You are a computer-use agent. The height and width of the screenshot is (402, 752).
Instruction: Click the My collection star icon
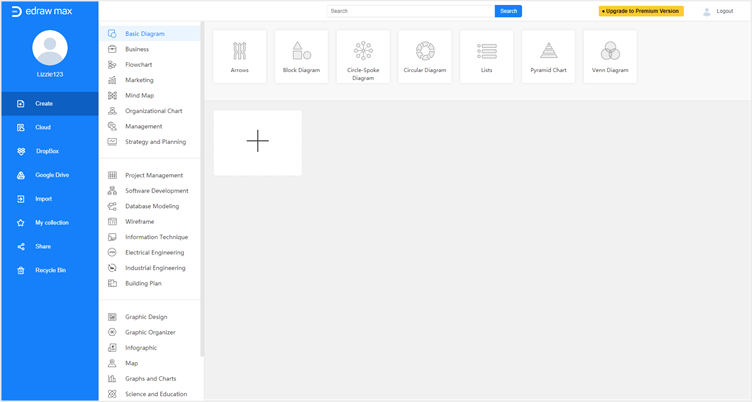(x=21, y=223)
